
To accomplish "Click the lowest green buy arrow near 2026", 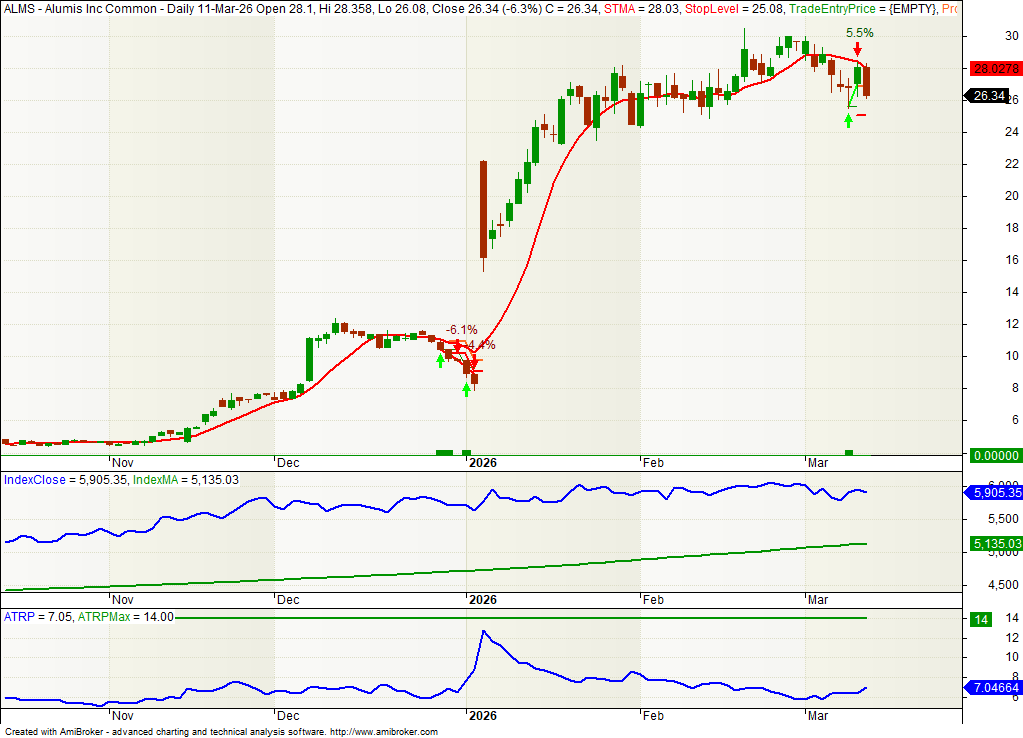I will click(x=466, y=389).
